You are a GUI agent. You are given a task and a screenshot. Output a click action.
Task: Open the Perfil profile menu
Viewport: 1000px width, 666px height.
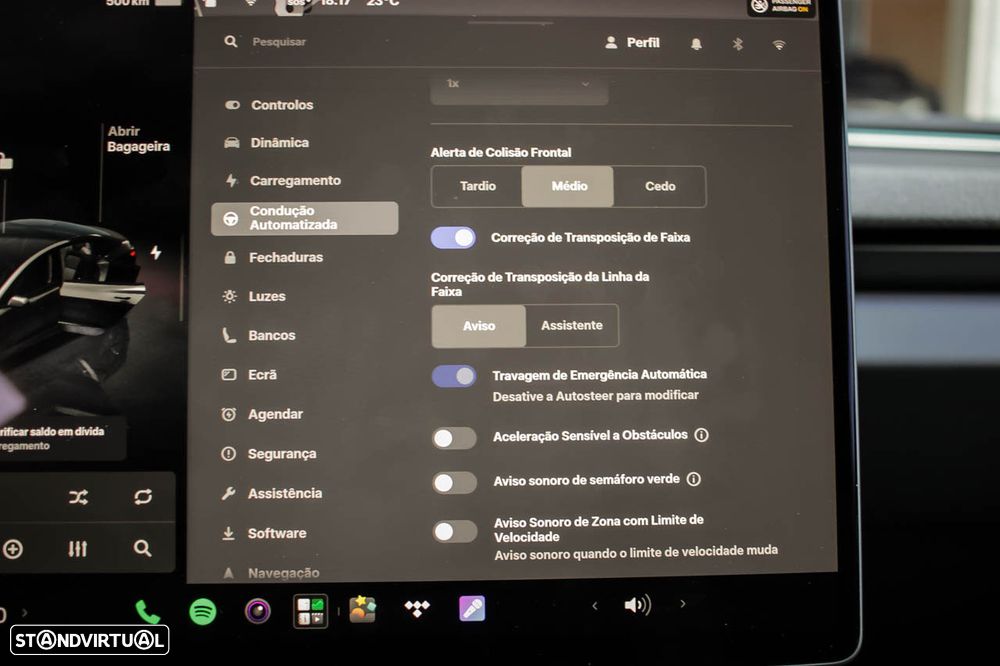pos(632,43)
